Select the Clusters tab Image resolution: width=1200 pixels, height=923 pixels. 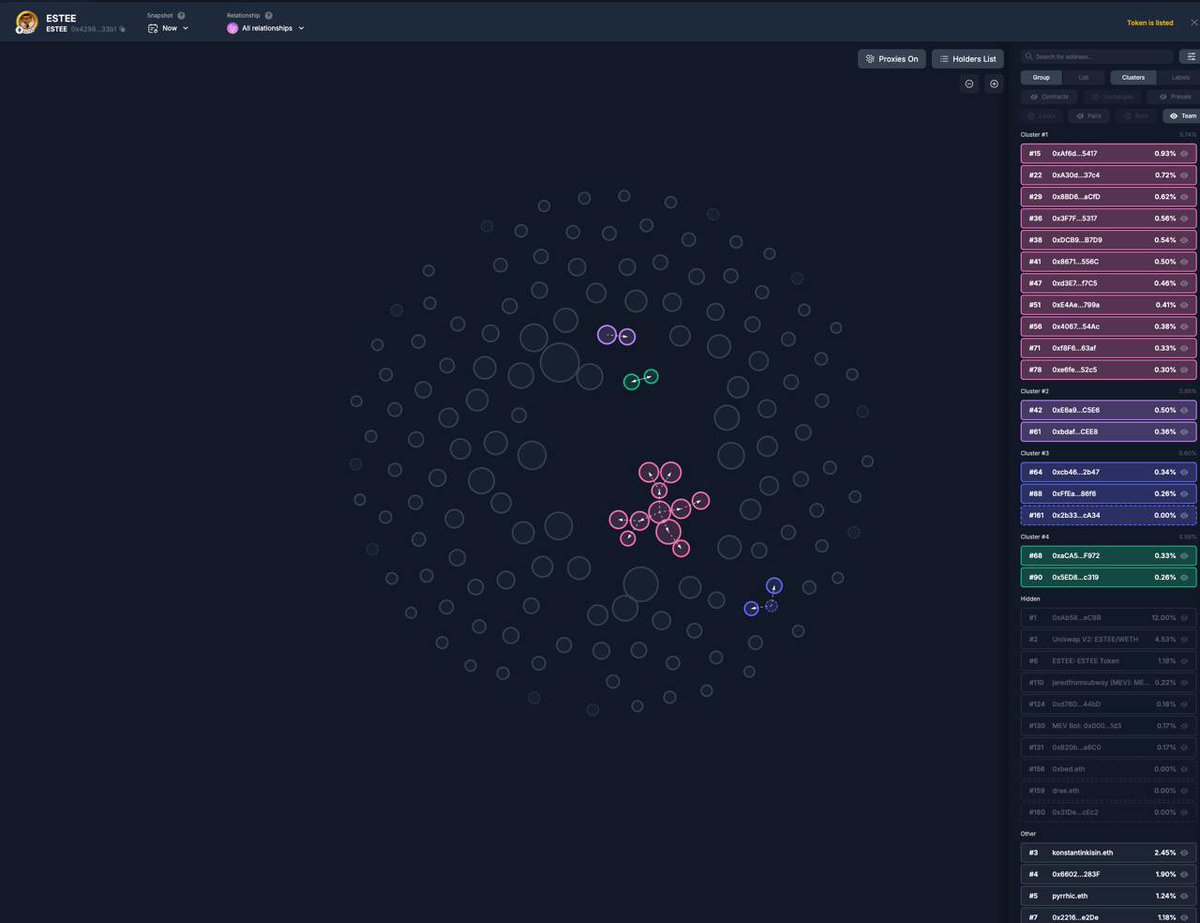click(x=1133, y=77)
